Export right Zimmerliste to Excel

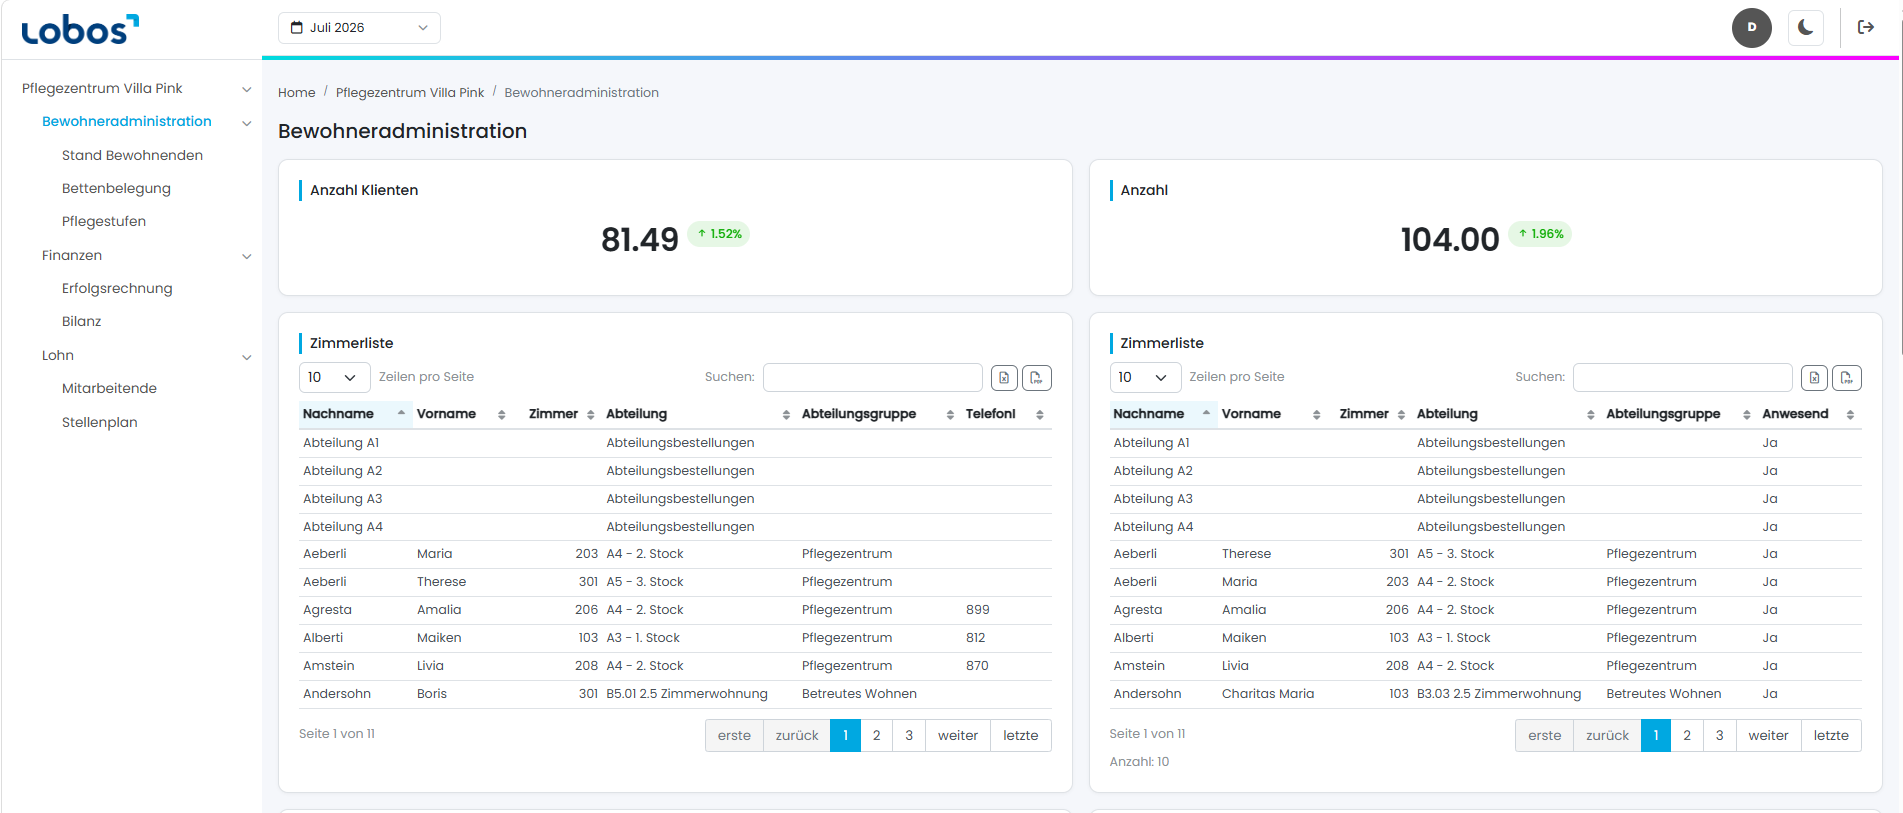point(1814,377)
